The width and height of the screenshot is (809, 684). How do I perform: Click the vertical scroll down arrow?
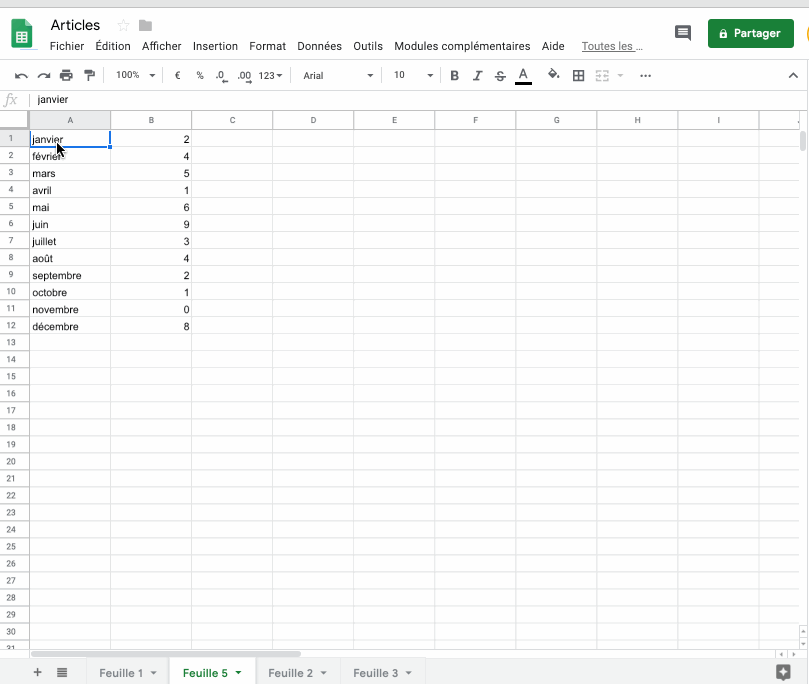point(803,643)
